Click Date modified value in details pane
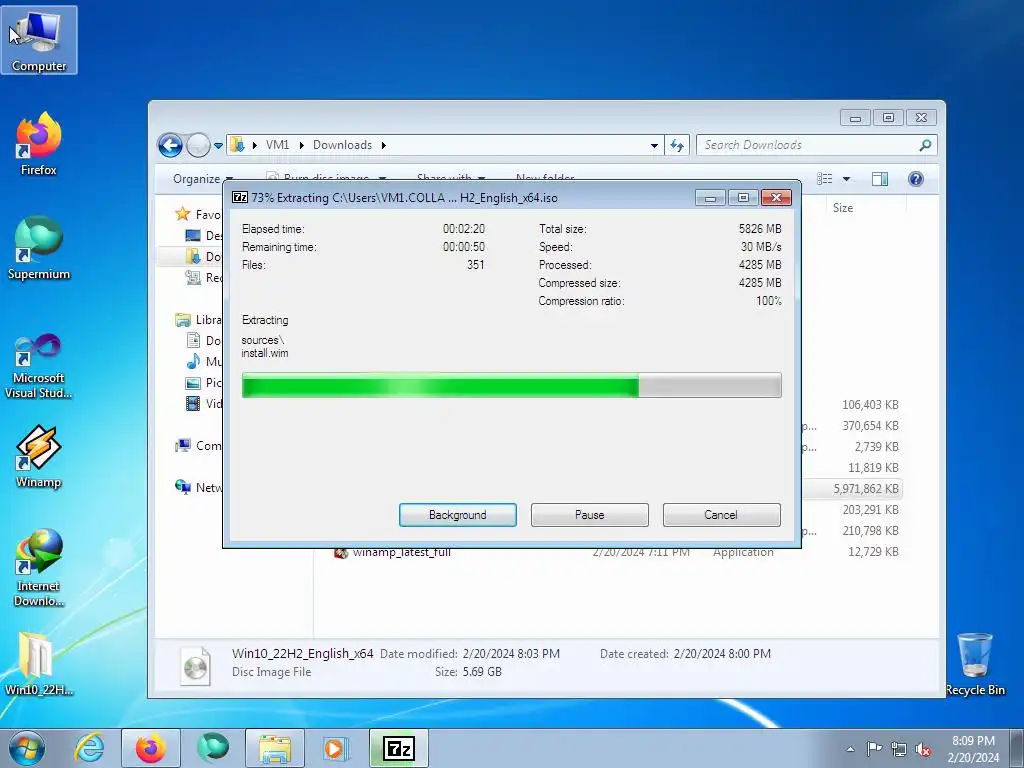Screen dimensions: 1024x768 pyautogui.click(x=511, y=654)
